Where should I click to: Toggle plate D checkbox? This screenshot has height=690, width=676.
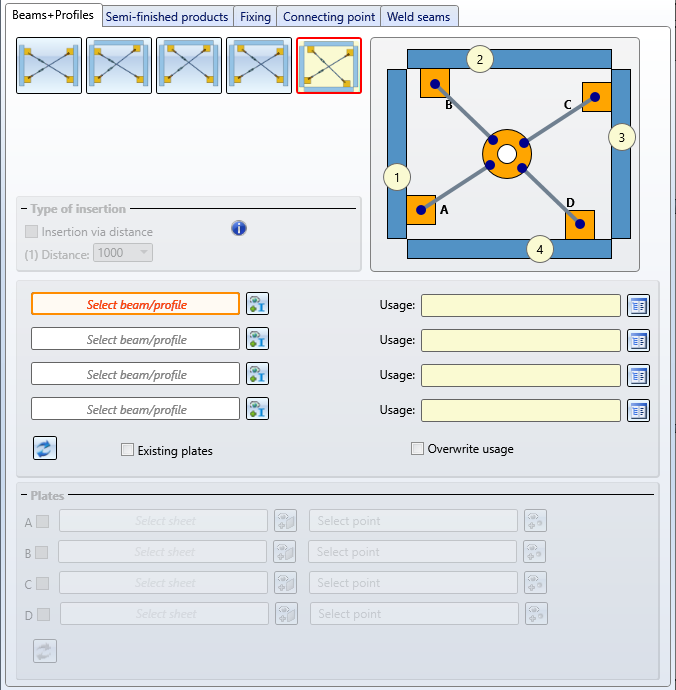(x=44, y=614)
